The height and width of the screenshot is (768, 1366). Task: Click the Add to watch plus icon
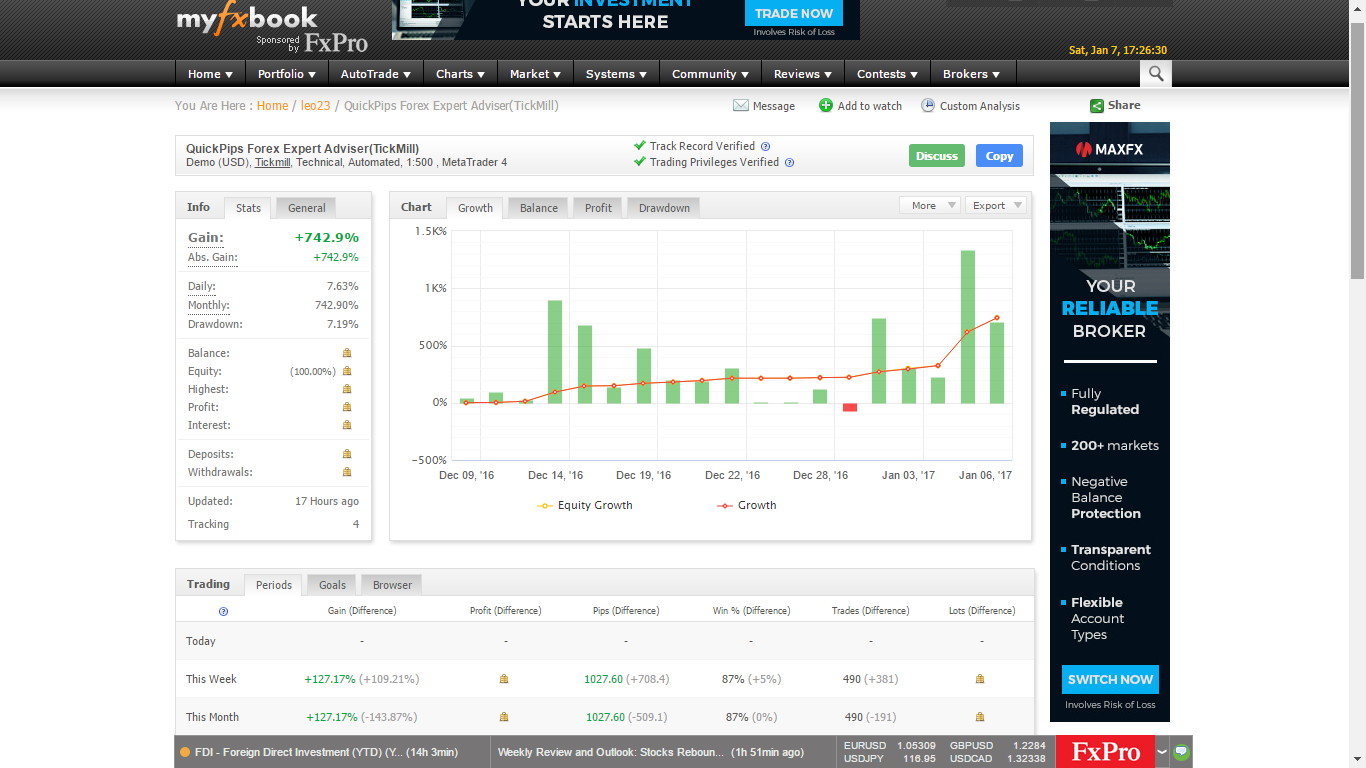(x=826, y=105)
